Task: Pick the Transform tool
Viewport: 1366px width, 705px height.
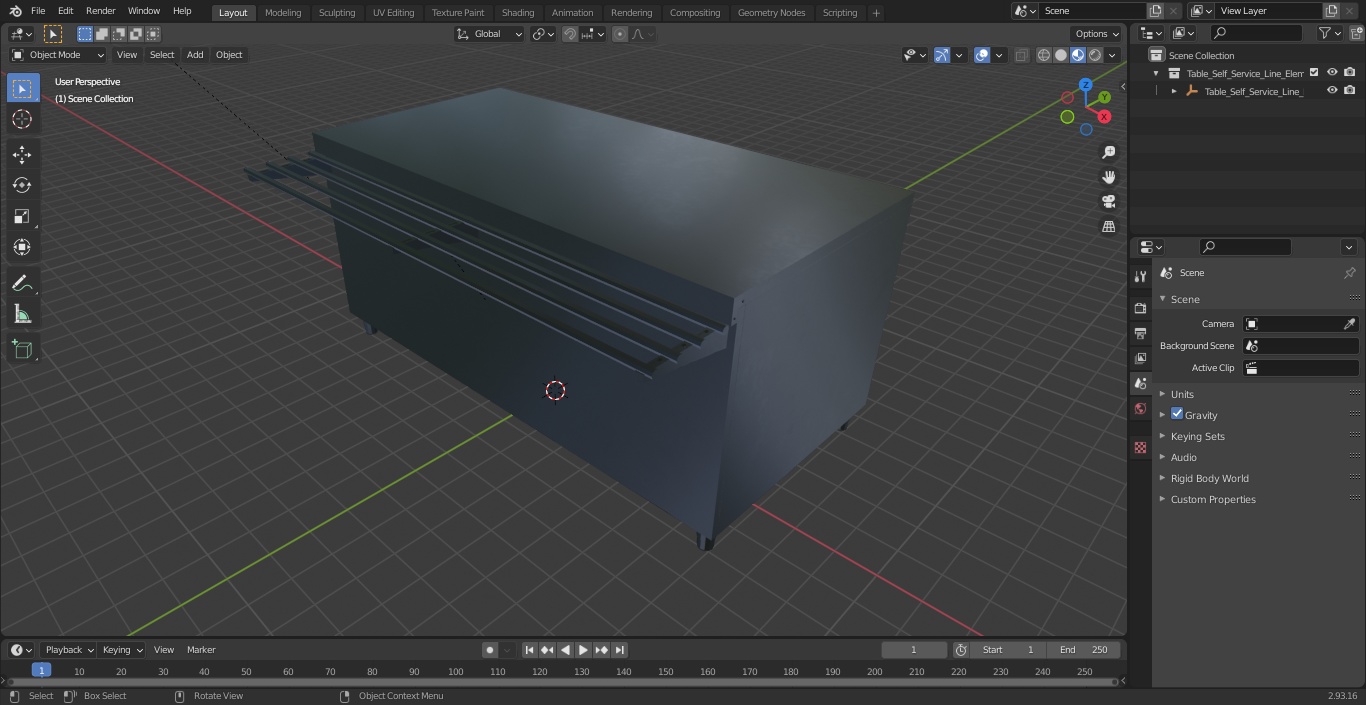Action: [x=22, y=247]
